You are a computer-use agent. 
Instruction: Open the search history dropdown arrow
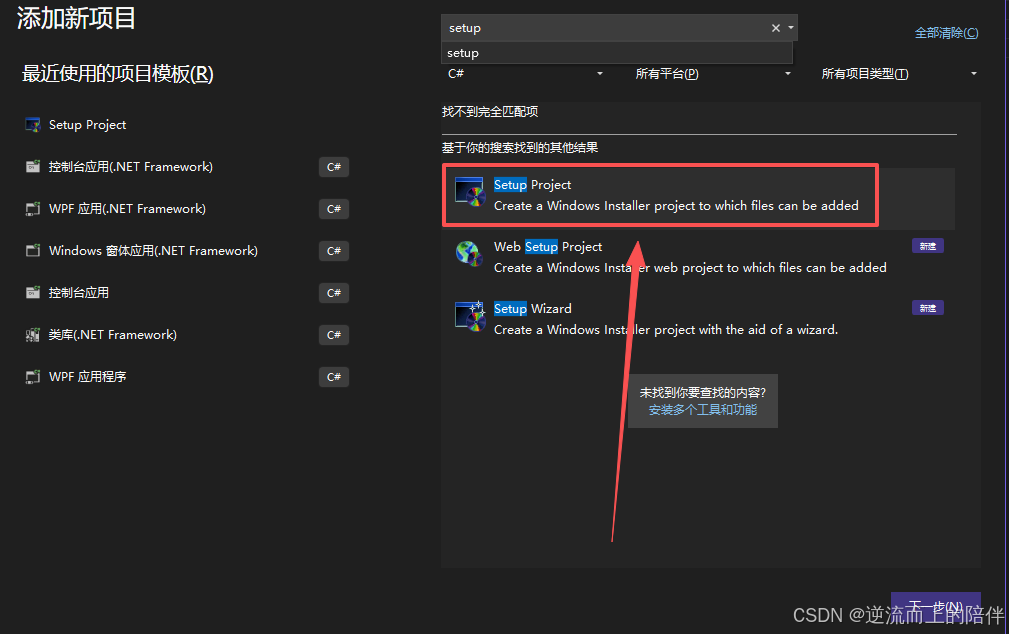pos(791,28)
